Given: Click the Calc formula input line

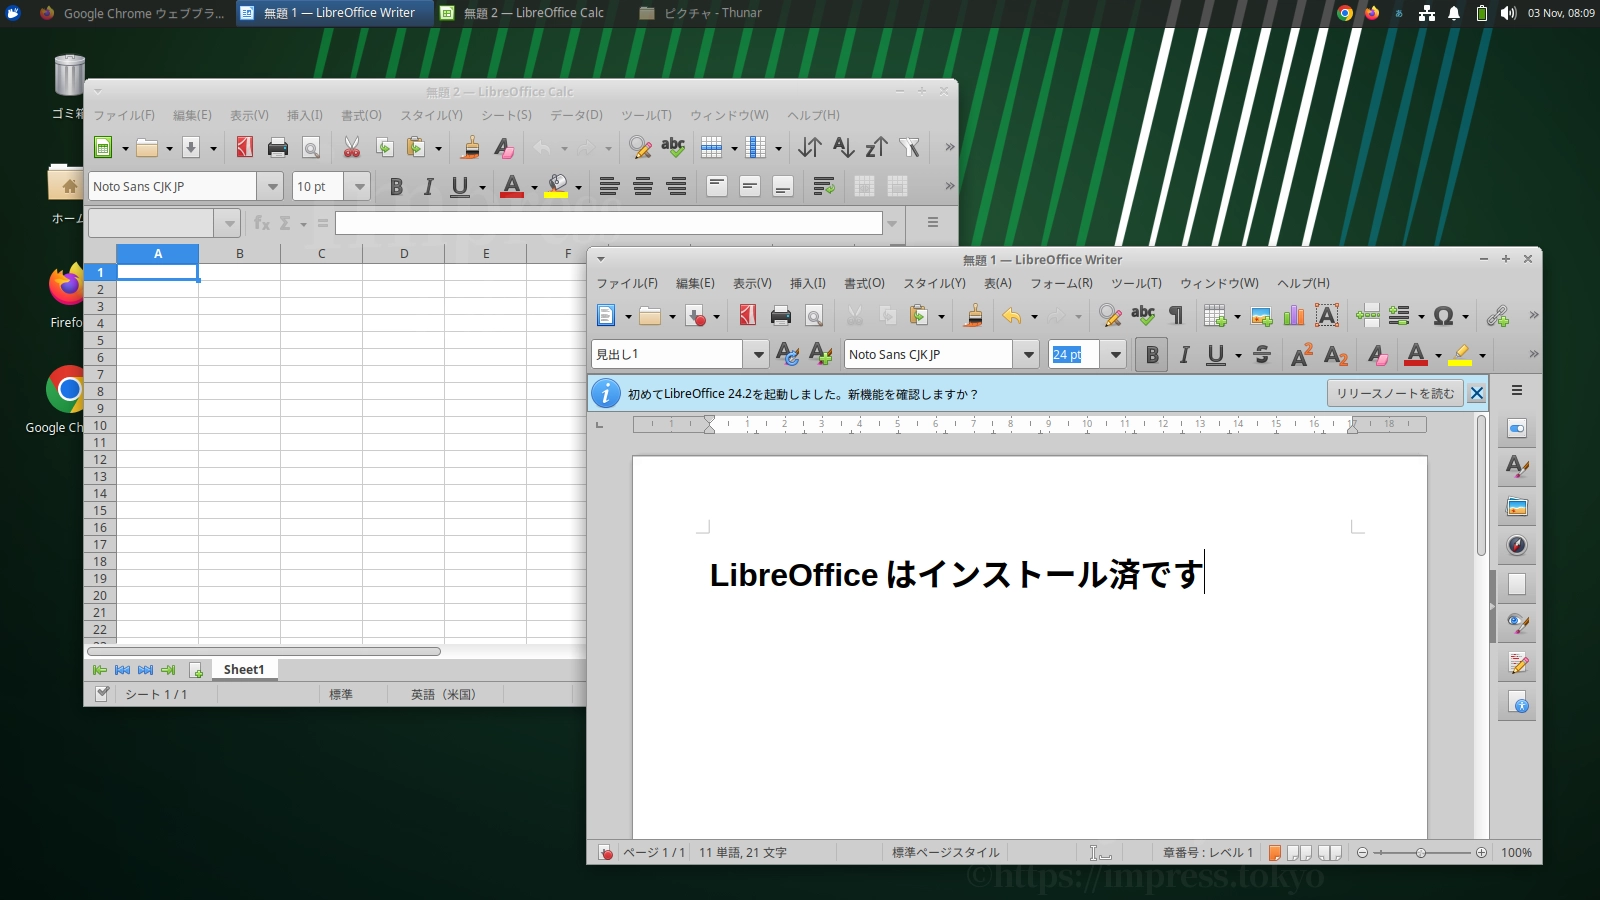Looking at the screenshot, I should [609, 223].
